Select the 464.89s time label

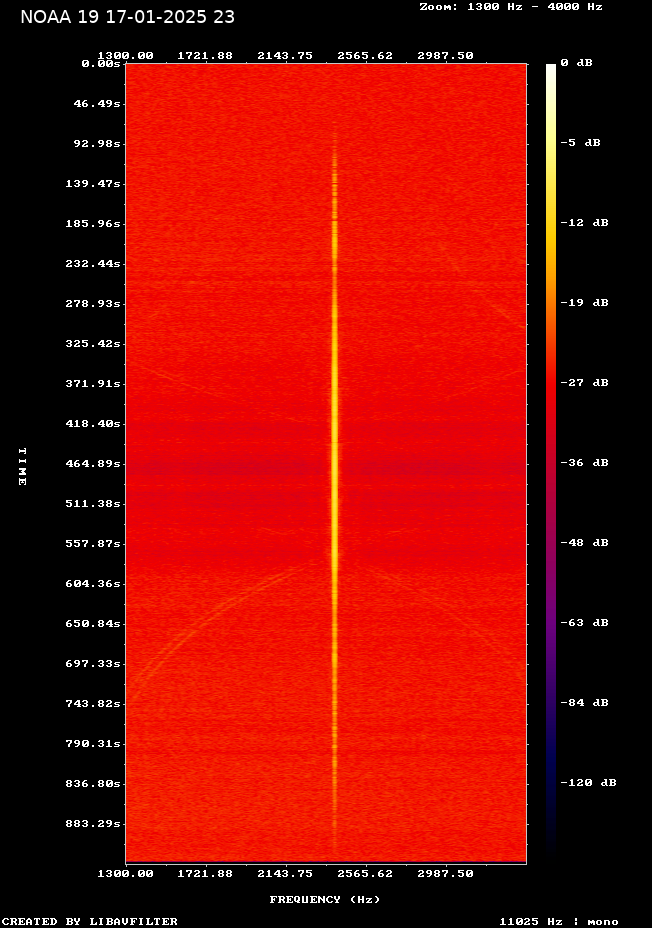[x=93, y=463]
